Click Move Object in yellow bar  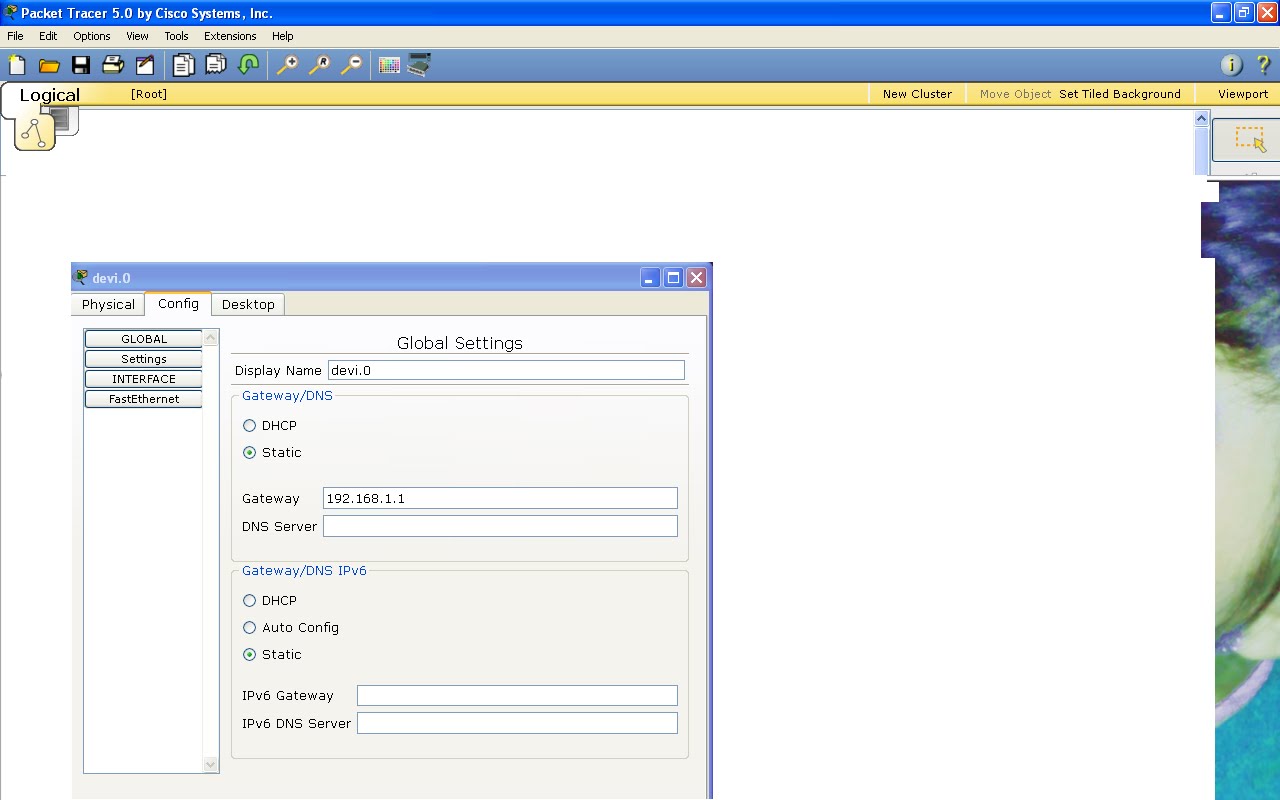pos(1015,94)
